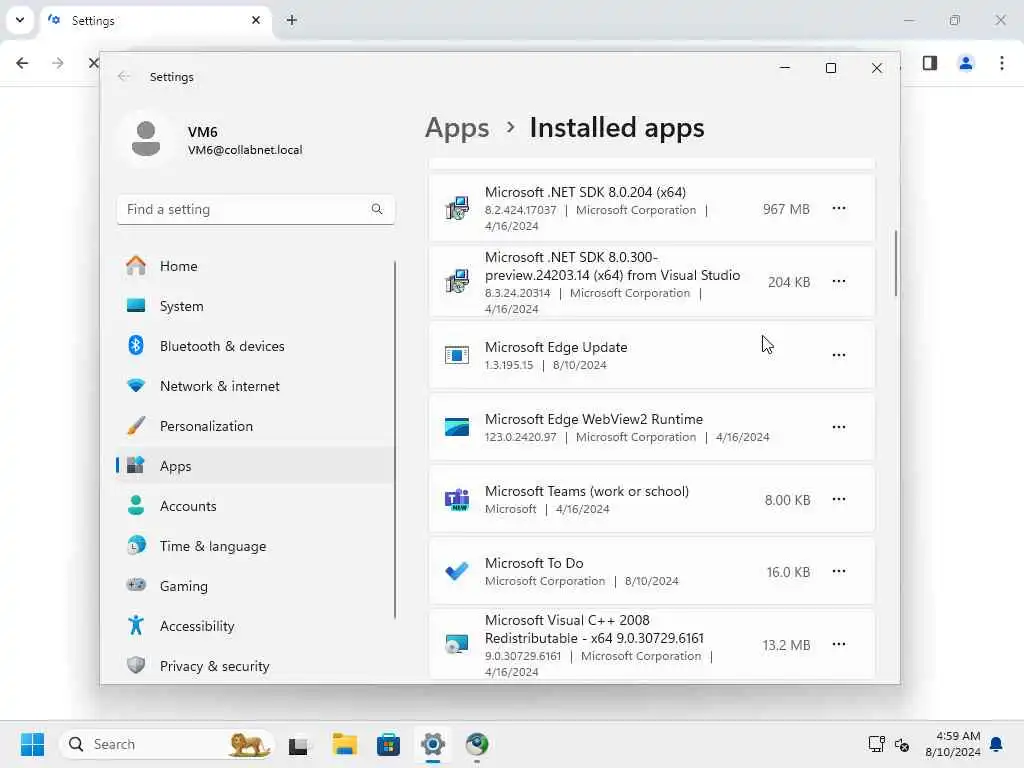1024x768 pixels.
Task: Open more options for Edge WebView2 Runtime
Action: point(839,427)
